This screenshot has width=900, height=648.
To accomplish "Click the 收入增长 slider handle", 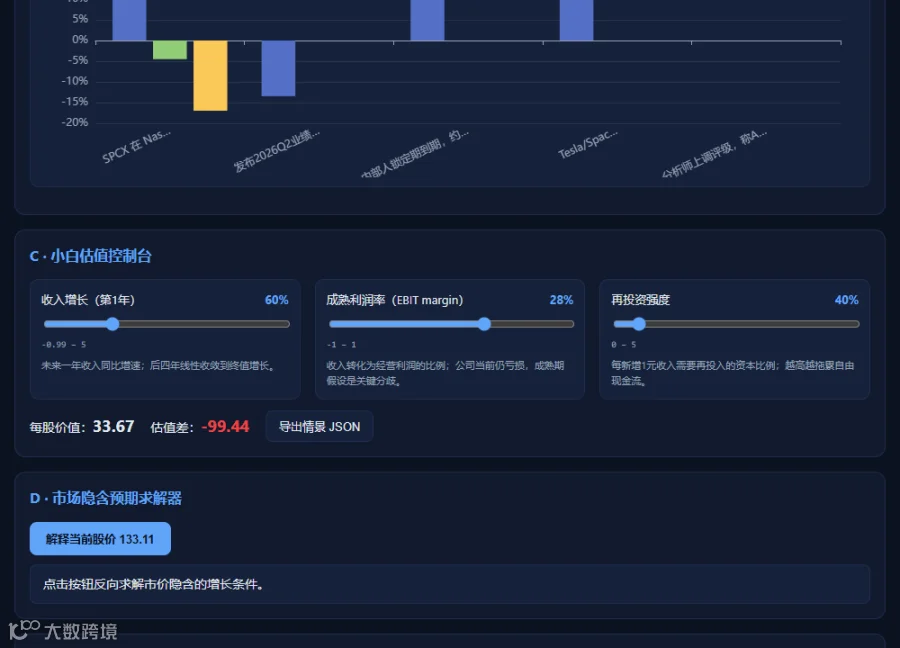I will coord(112,324).
